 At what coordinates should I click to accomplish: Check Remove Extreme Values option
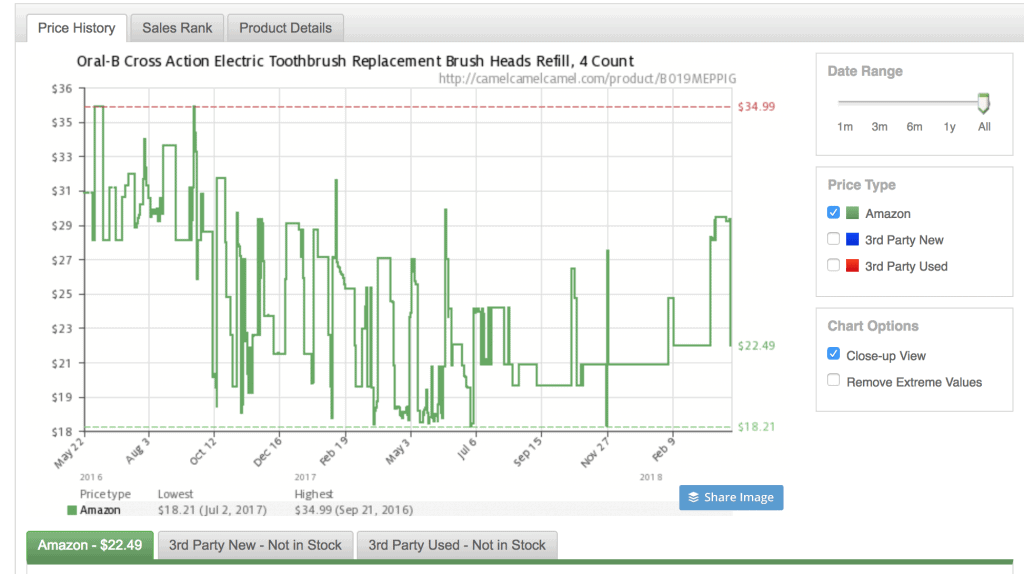pyautogui.click(x=834, y=382)
